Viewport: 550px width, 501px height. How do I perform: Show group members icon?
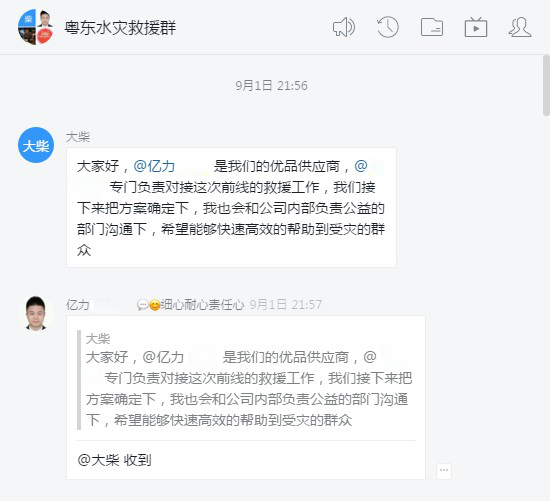(520, 27)
